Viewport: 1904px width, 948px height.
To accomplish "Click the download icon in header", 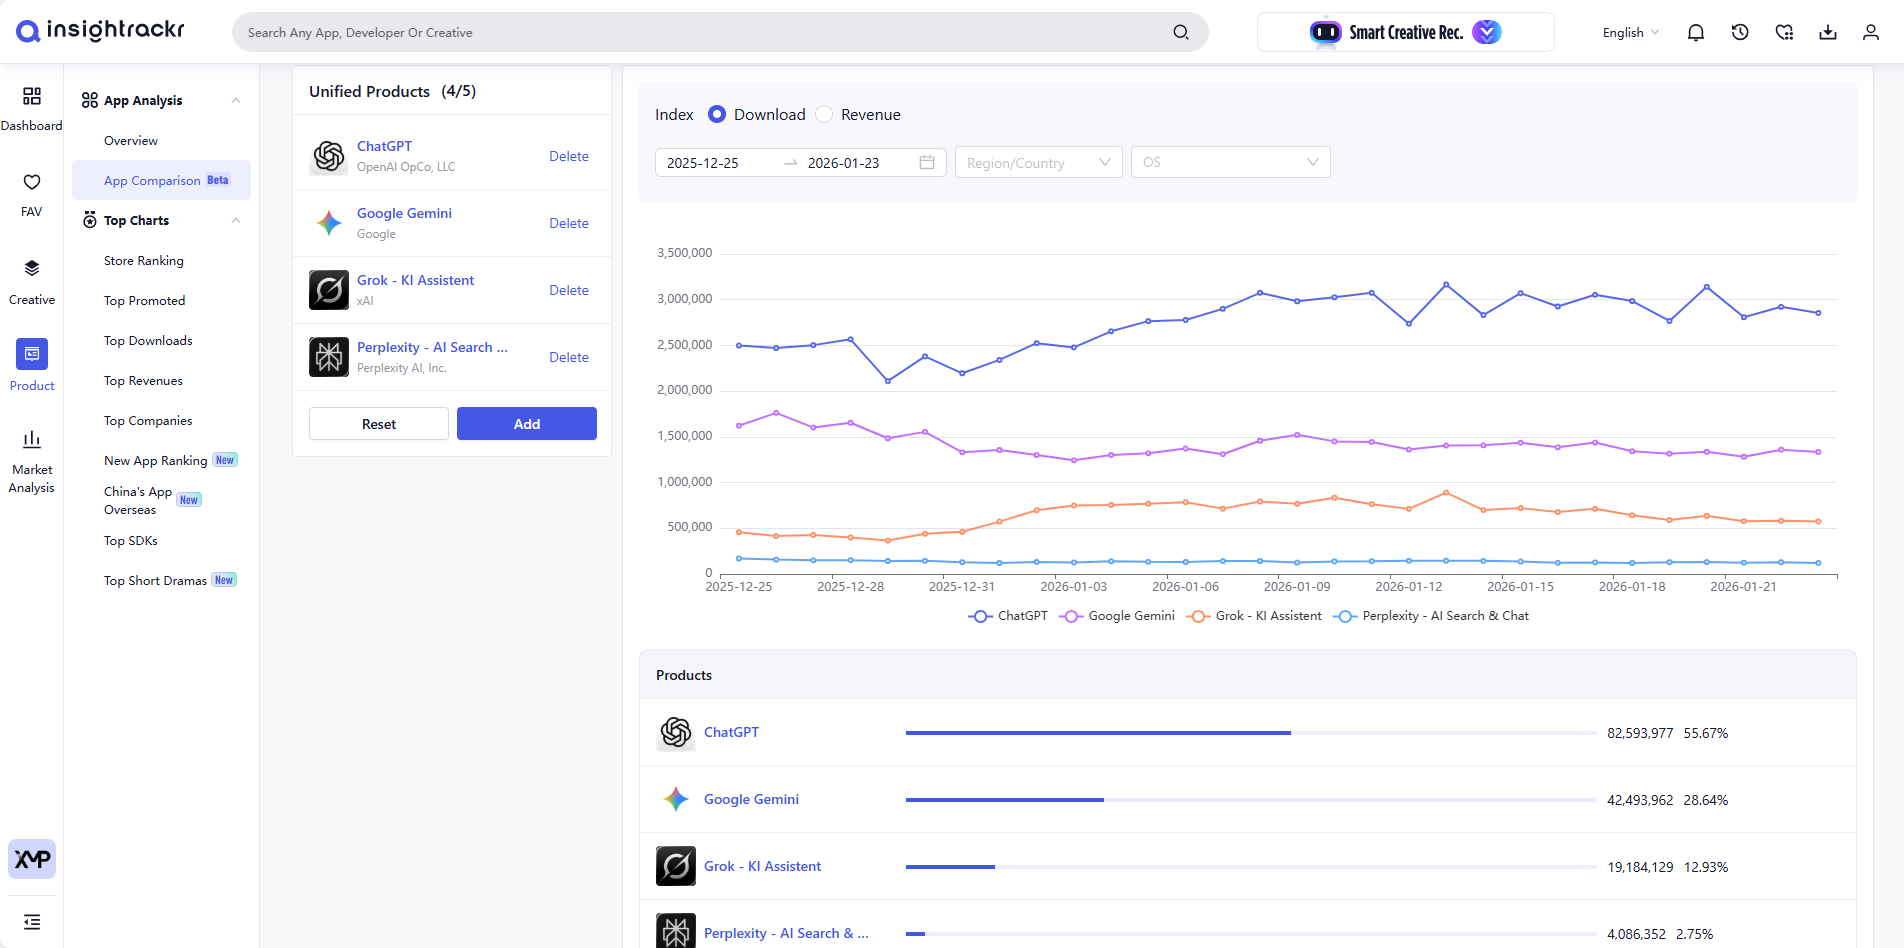I will pyautogui.click(x=1827, y=32).
